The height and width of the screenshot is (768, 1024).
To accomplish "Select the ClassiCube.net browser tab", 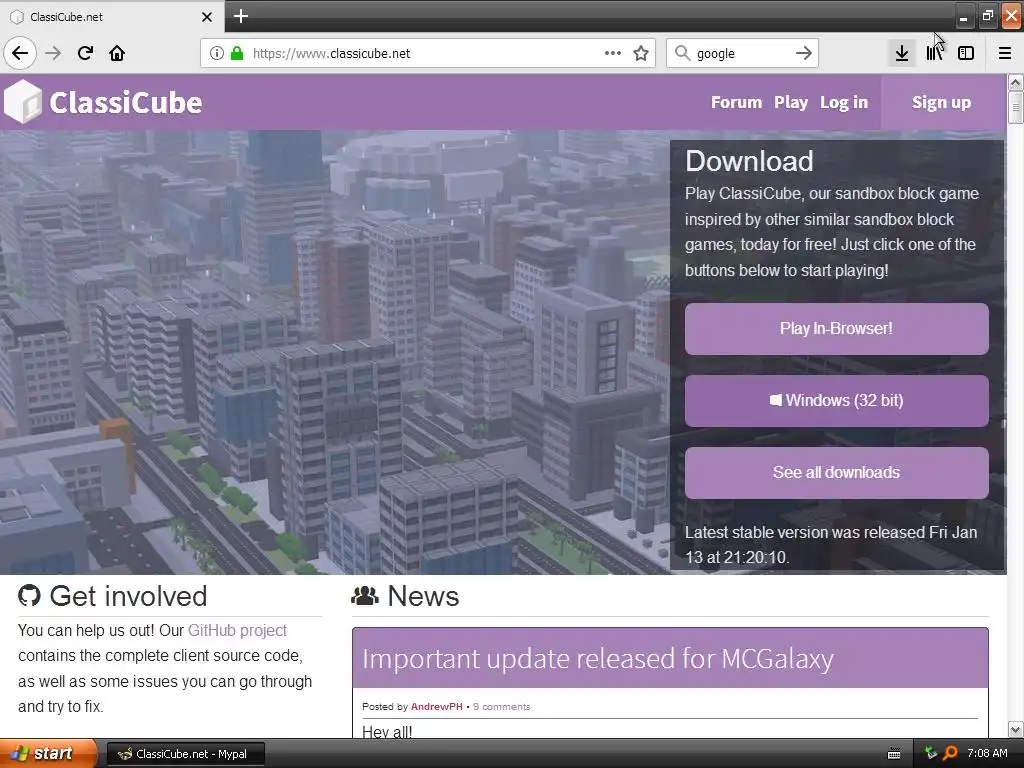I will [x=112, y=17].
